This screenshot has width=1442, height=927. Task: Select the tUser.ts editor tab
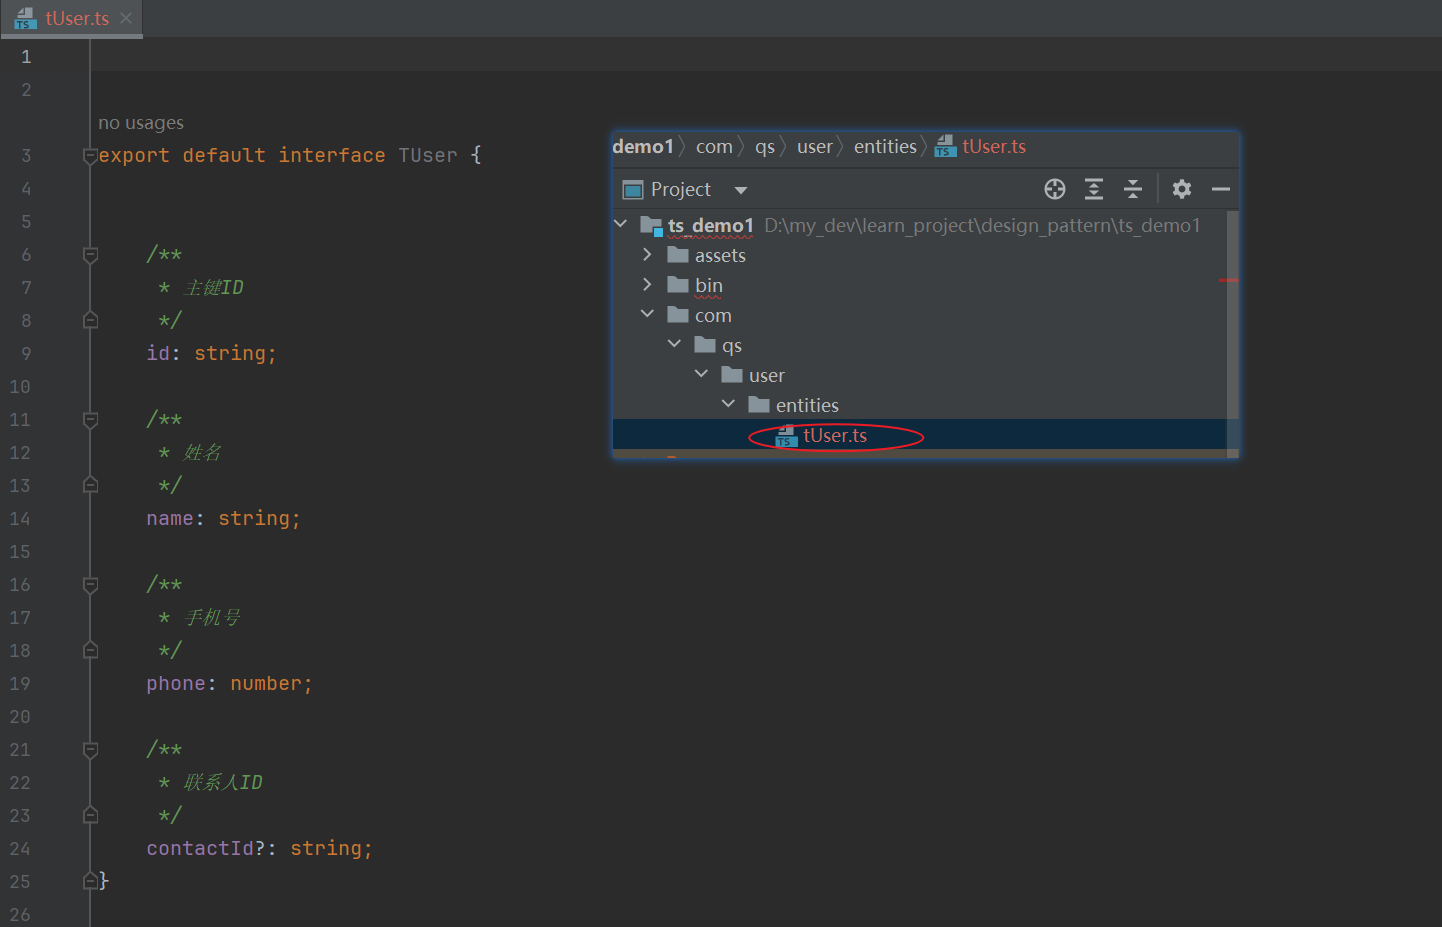tap(71, 18)
